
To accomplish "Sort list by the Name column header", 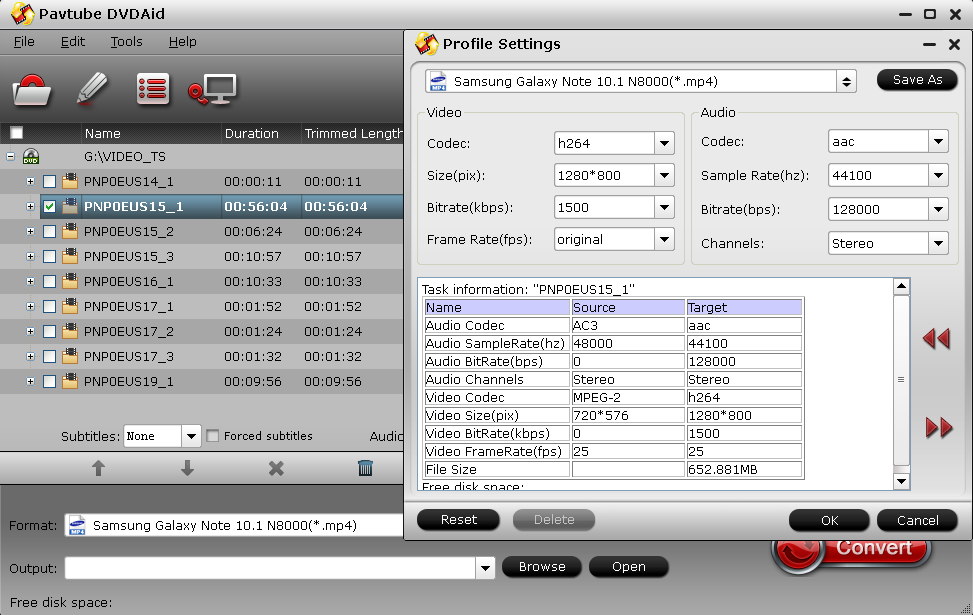I will tap(151, 133).
